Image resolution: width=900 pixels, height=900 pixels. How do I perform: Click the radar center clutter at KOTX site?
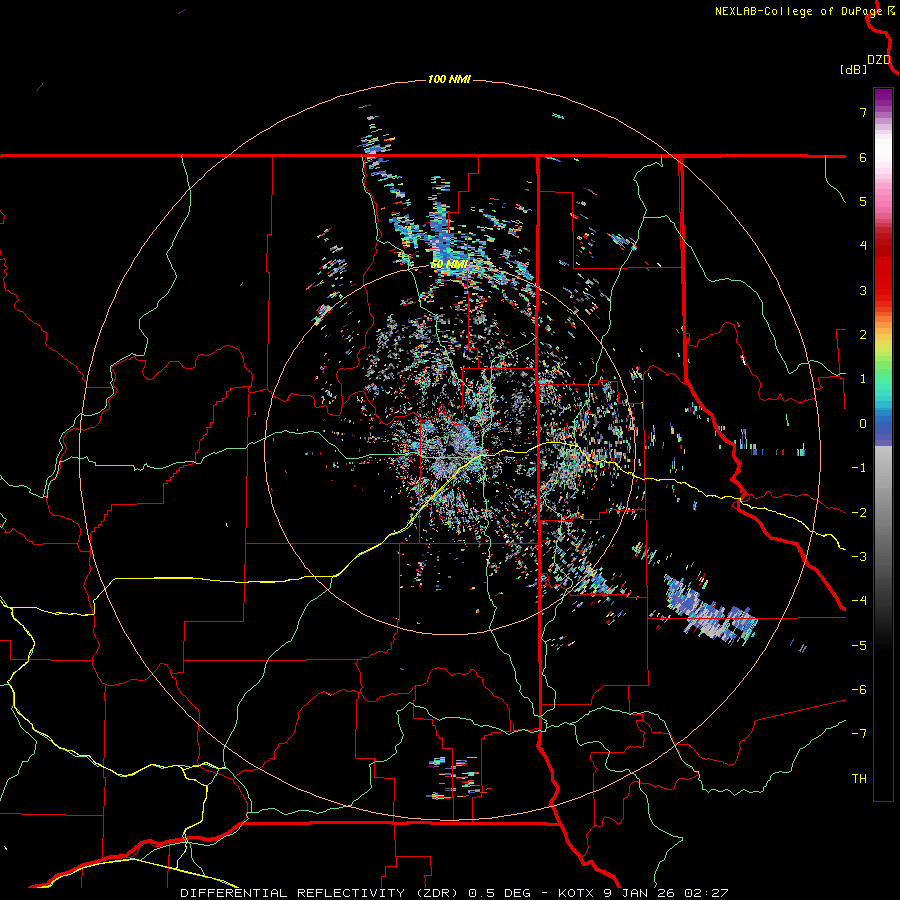click(x=453, y=451)
